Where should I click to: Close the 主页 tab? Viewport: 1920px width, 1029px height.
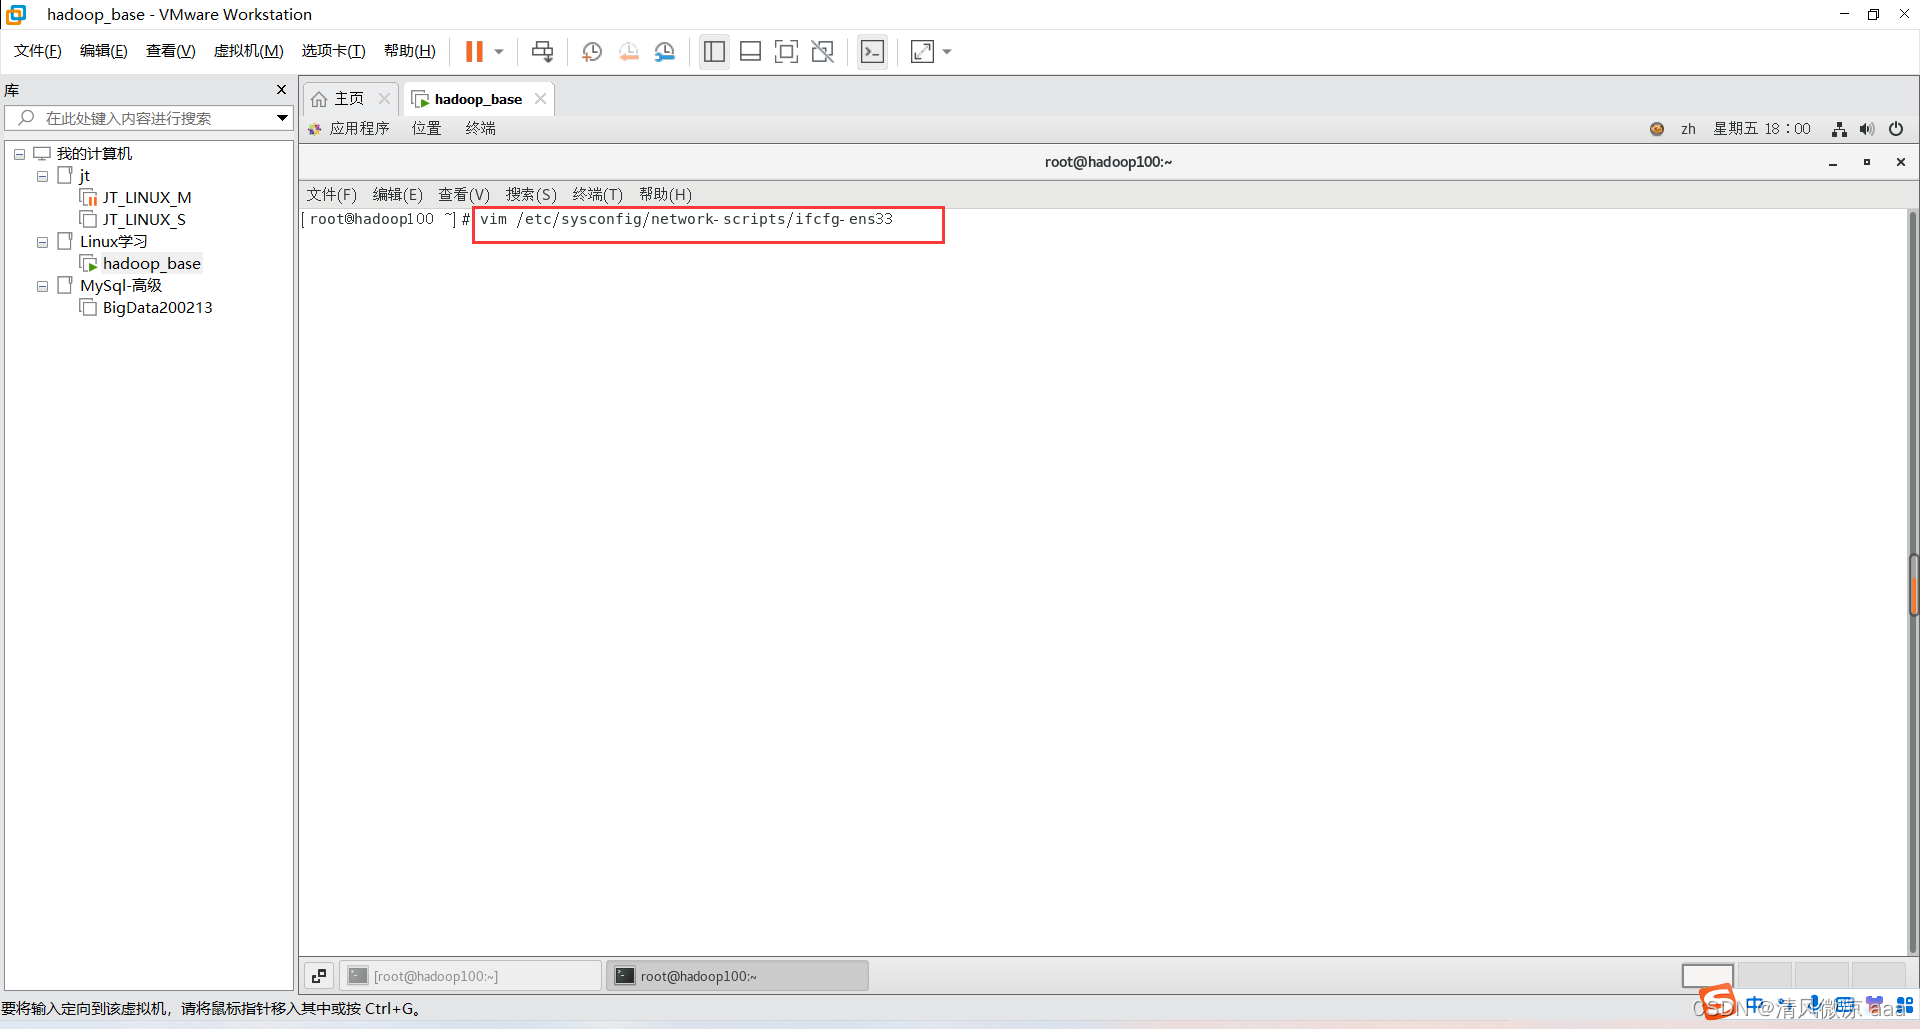pyautogui.click(x=384, y=99)
